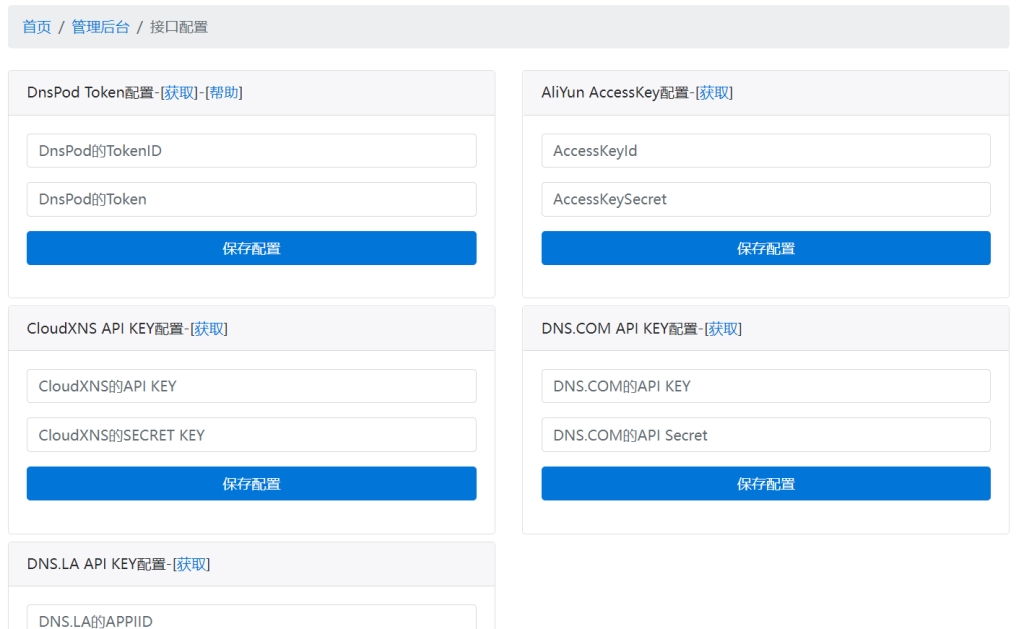Screen dimensions: 1024x629
Task: Focus the DnsPod的Token input field
Action: coord(251,199)
